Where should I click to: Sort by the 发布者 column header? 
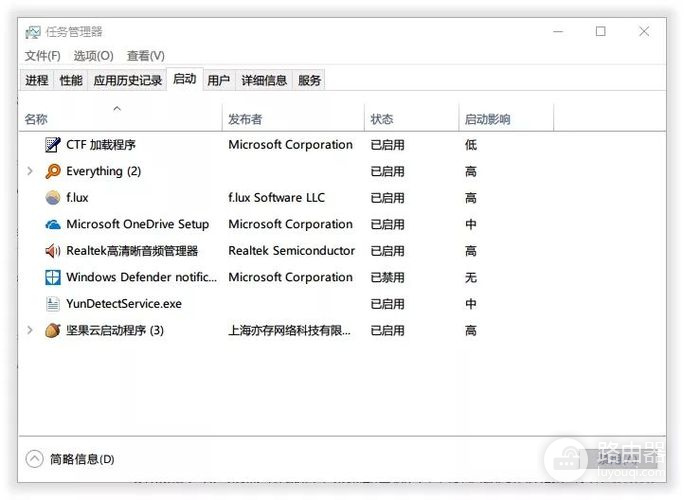click(293, 117)
